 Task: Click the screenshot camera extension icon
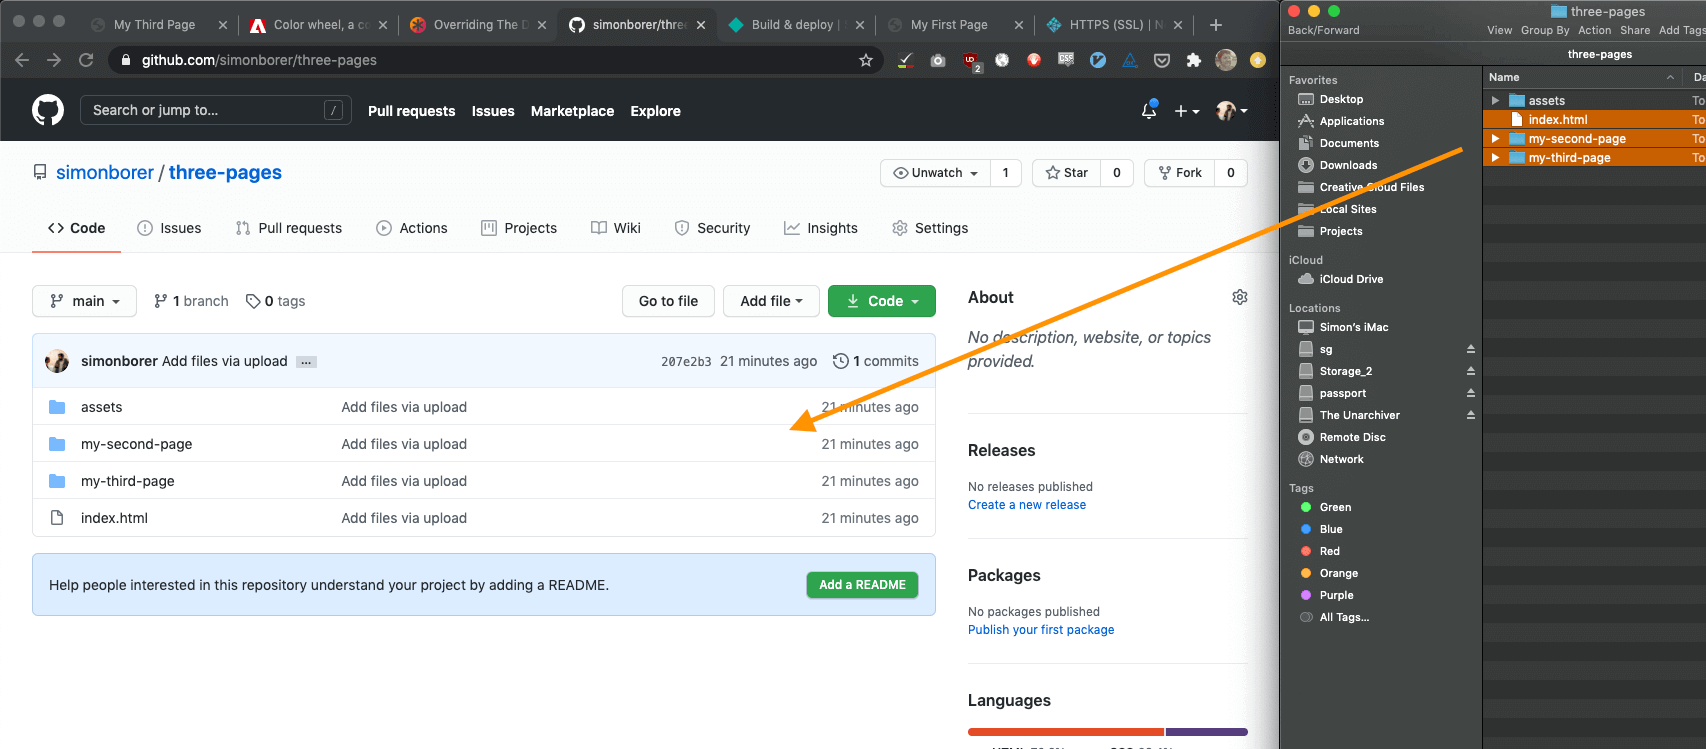pos(937,60)
